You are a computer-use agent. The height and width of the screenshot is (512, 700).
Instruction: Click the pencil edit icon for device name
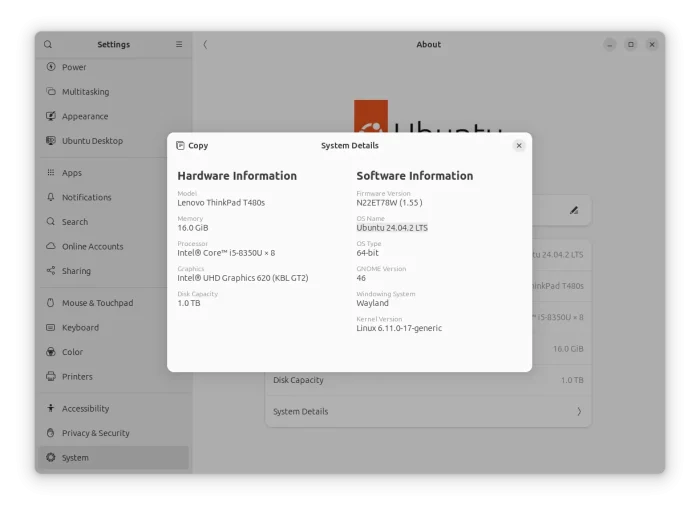(574, 210)
